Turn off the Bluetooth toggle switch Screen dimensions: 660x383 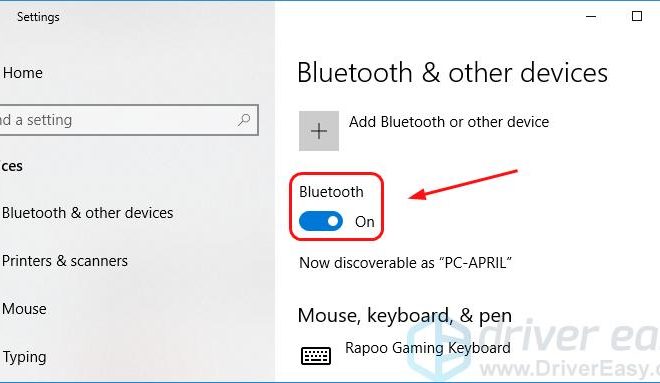point(321,221)
